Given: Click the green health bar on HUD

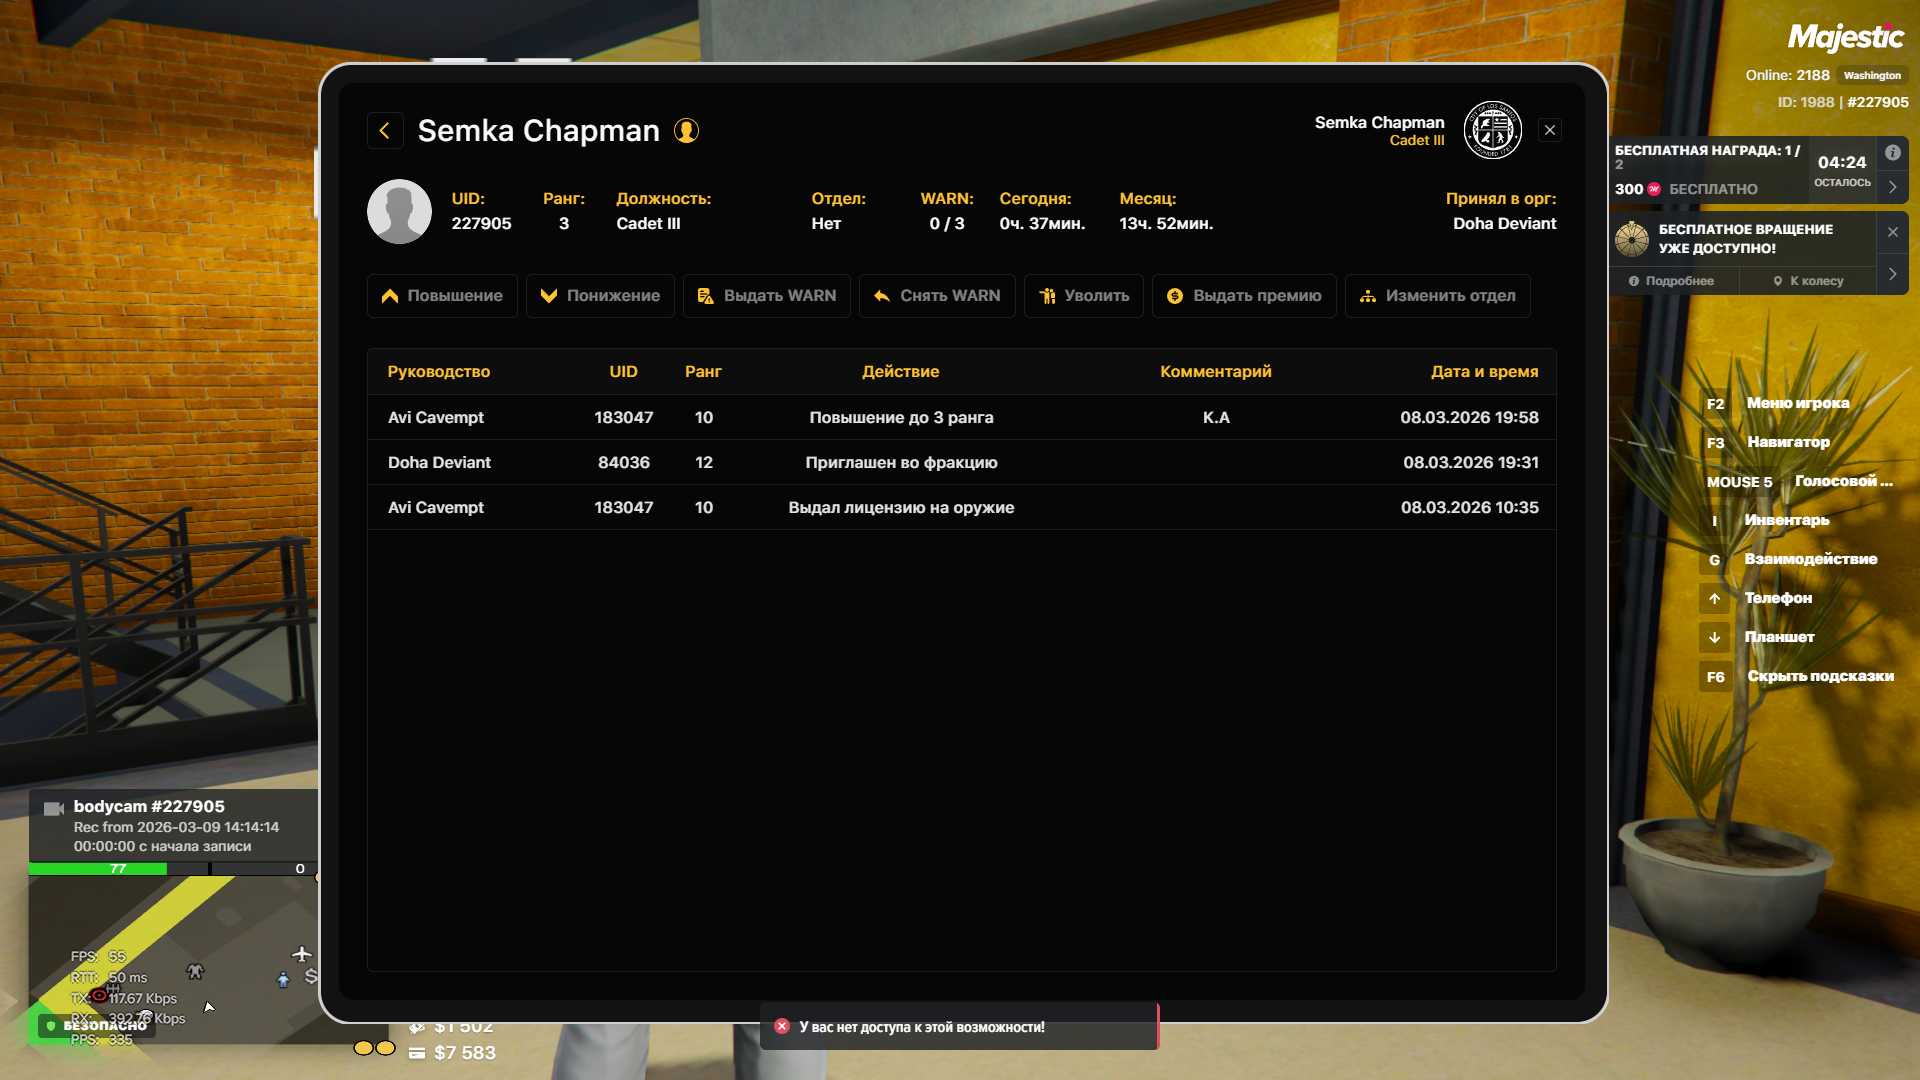Looking at the screenshot, I should 98,869.
